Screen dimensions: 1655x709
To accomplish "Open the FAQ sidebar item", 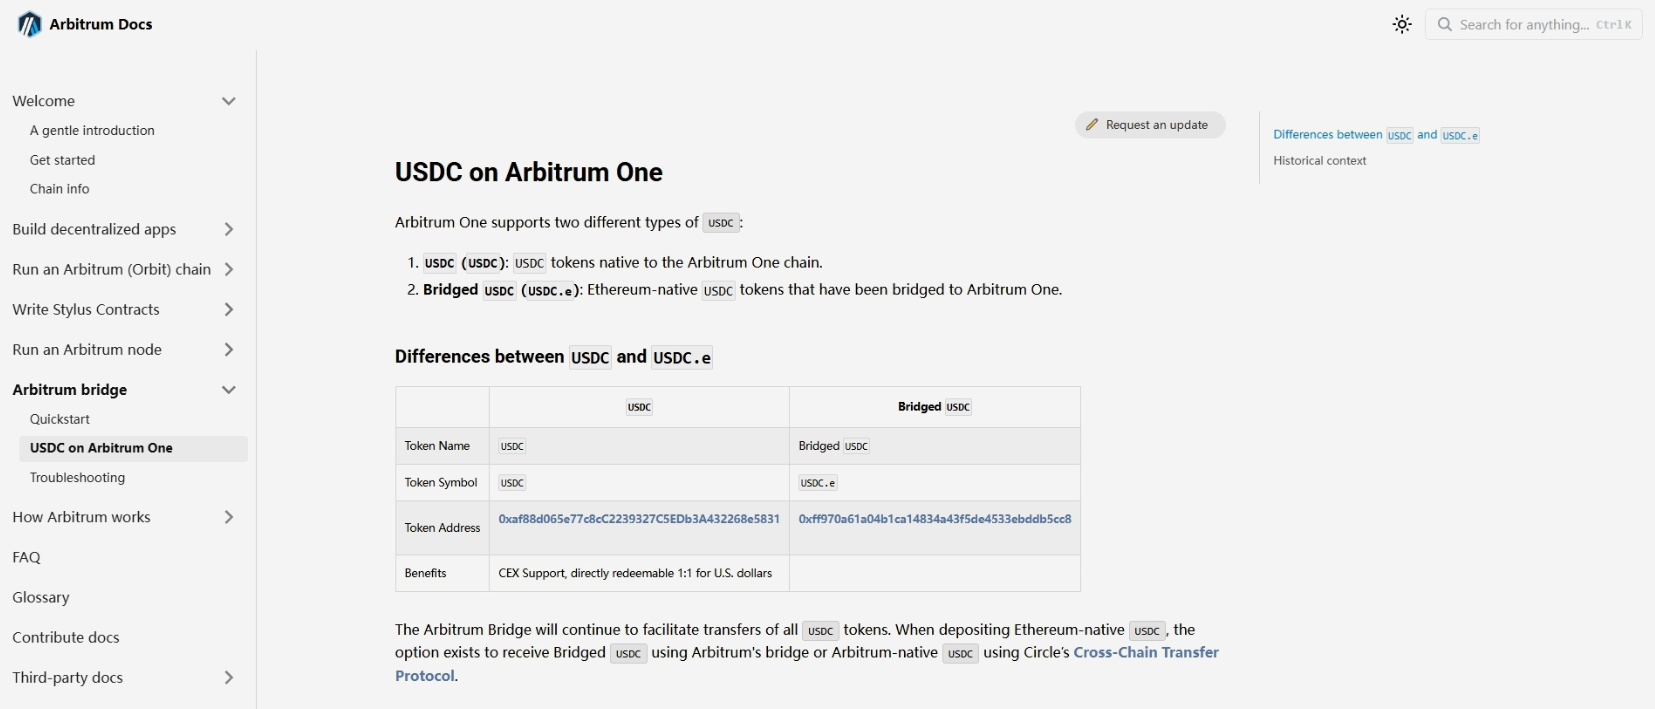I will [27, 557].
